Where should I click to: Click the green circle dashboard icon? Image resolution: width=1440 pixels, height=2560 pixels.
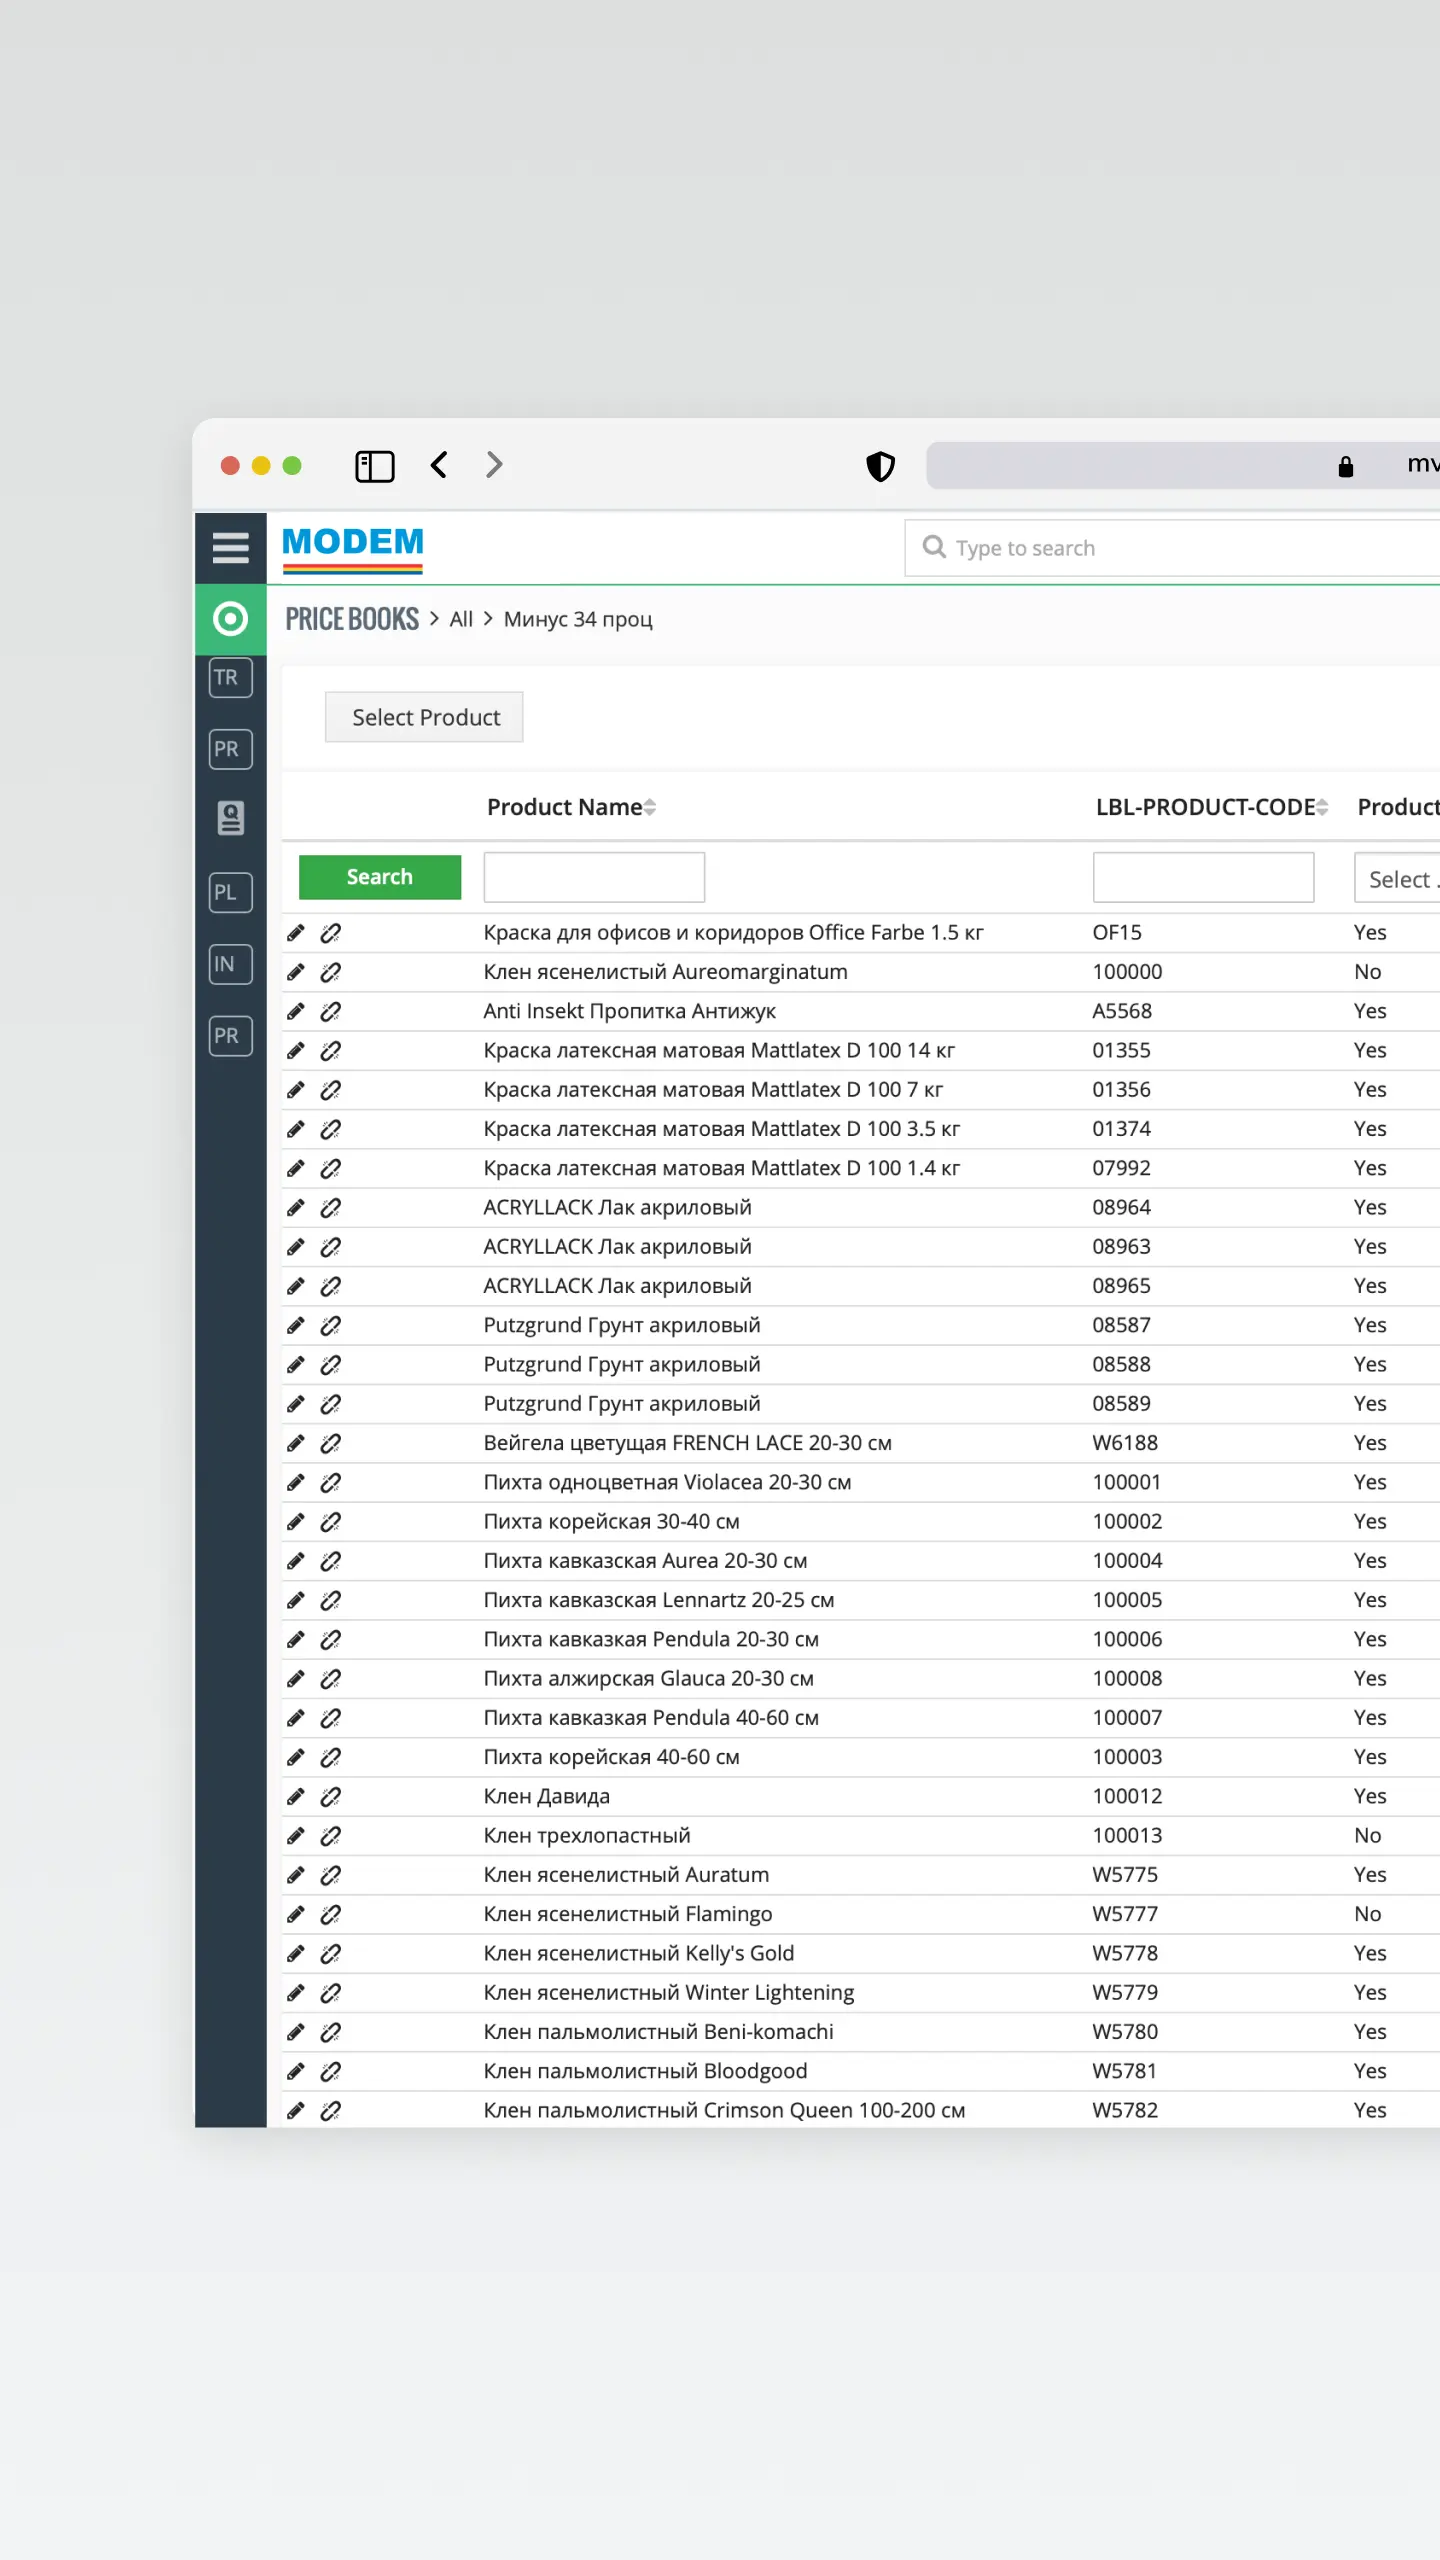coord(230,619)
